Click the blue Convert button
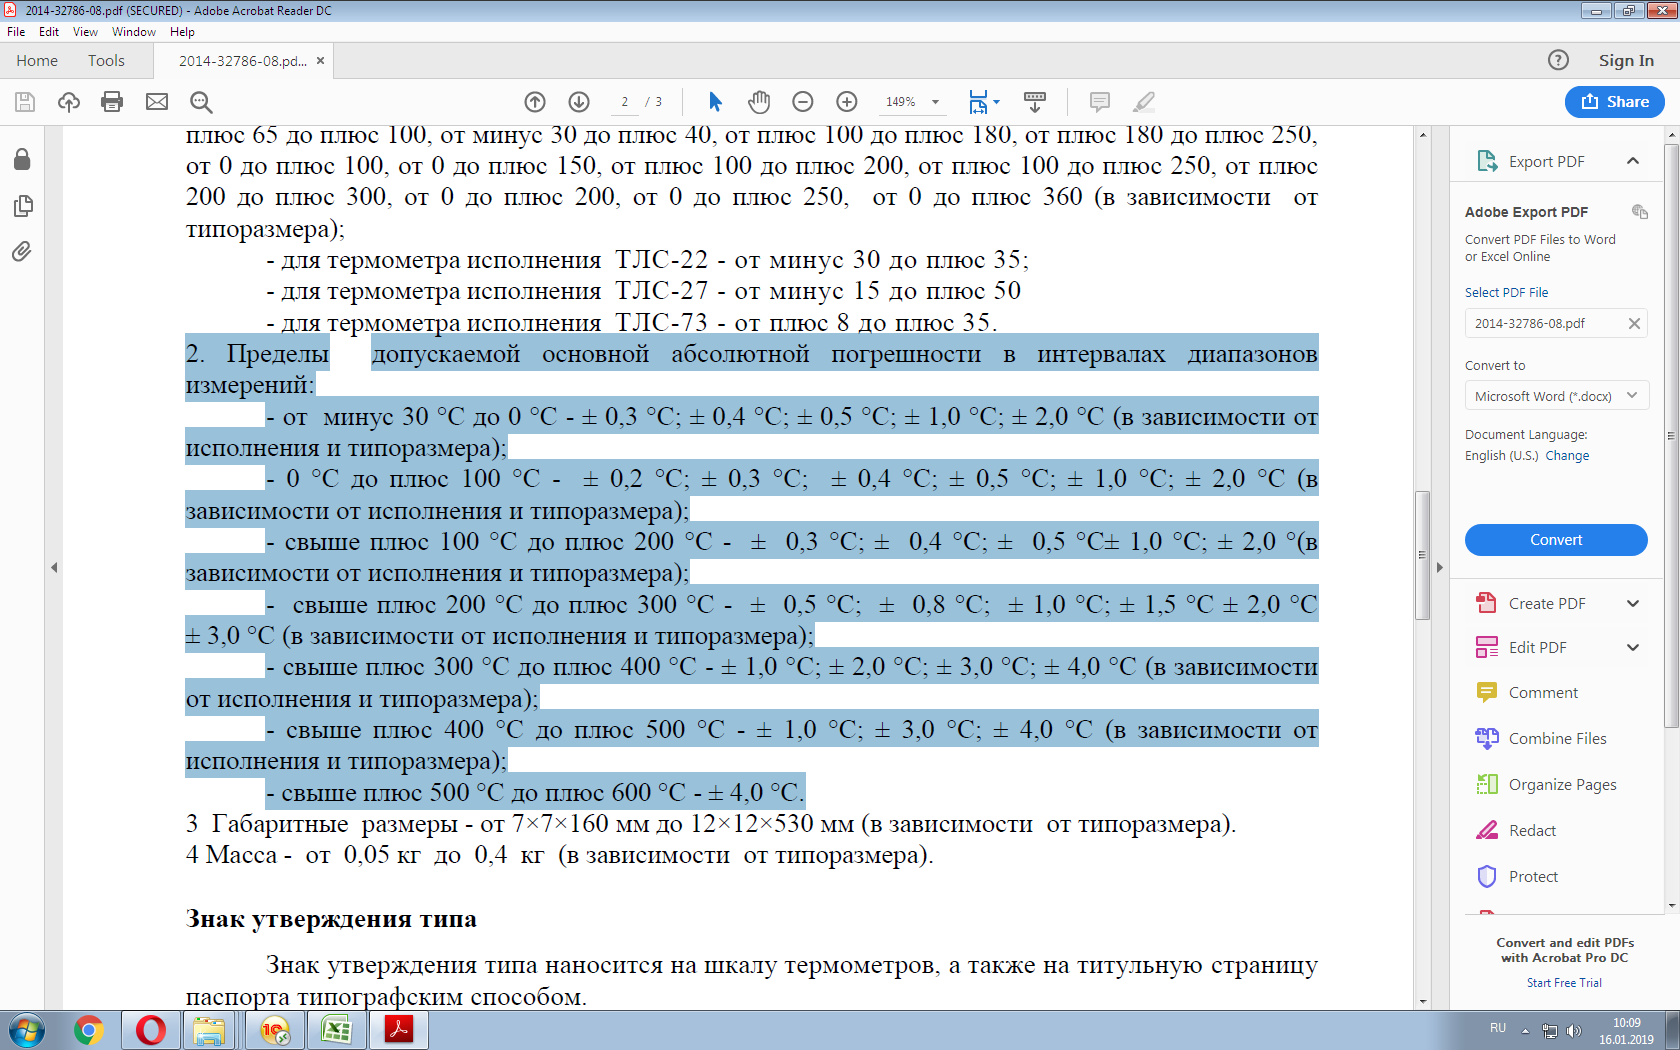The image size is (1680, 1050). pyautogui.click(x=1556, y=540)
